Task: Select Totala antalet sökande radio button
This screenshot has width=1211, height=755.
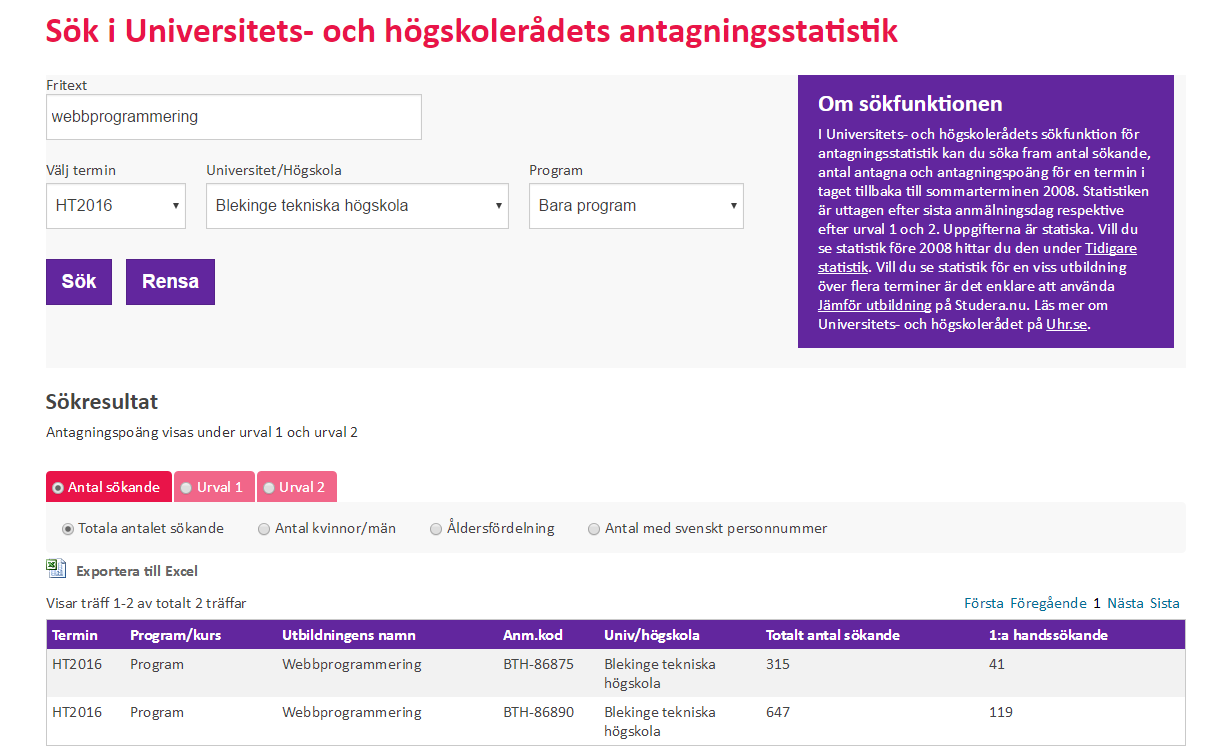Action: click(x=68, y=529)
